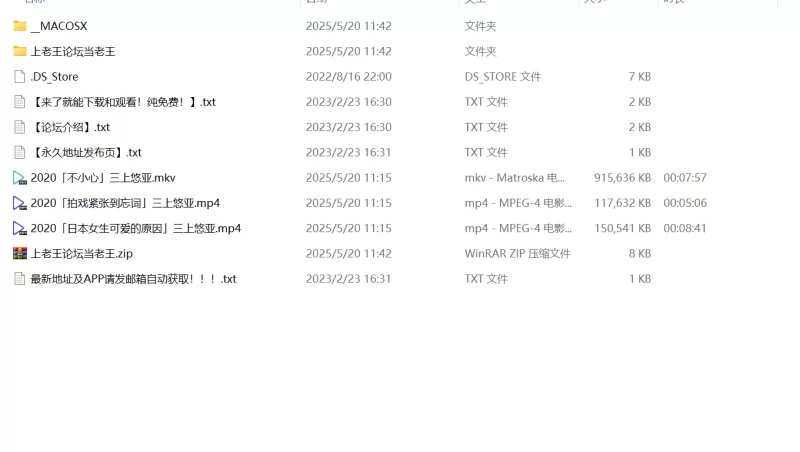The width and height of the screenshot is (800, 452).
Task: Click the mkv video file icon
Action: pyautogui.click(x=19, y=178)
